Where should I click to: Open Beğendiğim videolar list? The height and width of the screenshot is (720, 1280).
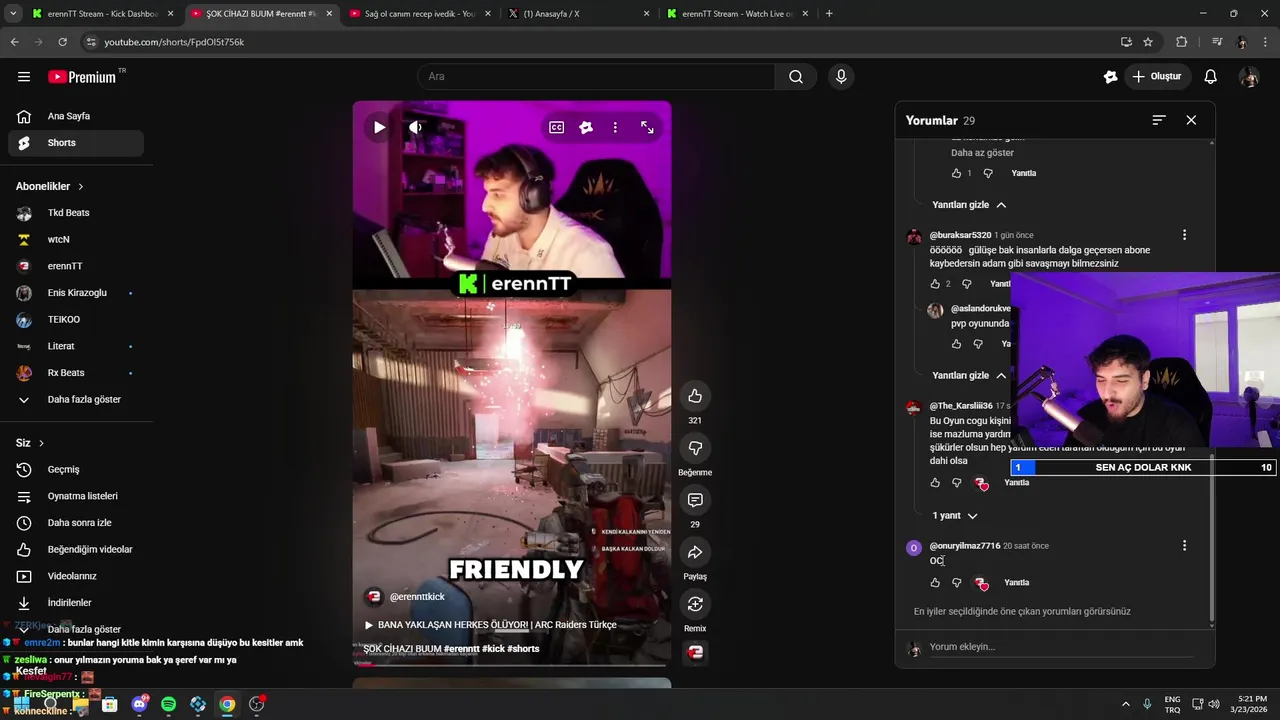pyautogui.click(x=76, y=550)
